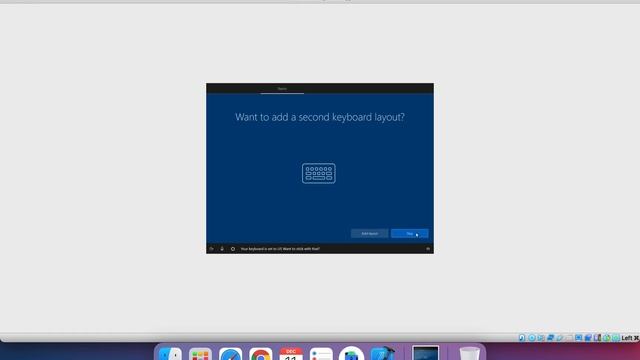Click the Skip button
Screen dimensions: 640x360
[409, 233]
